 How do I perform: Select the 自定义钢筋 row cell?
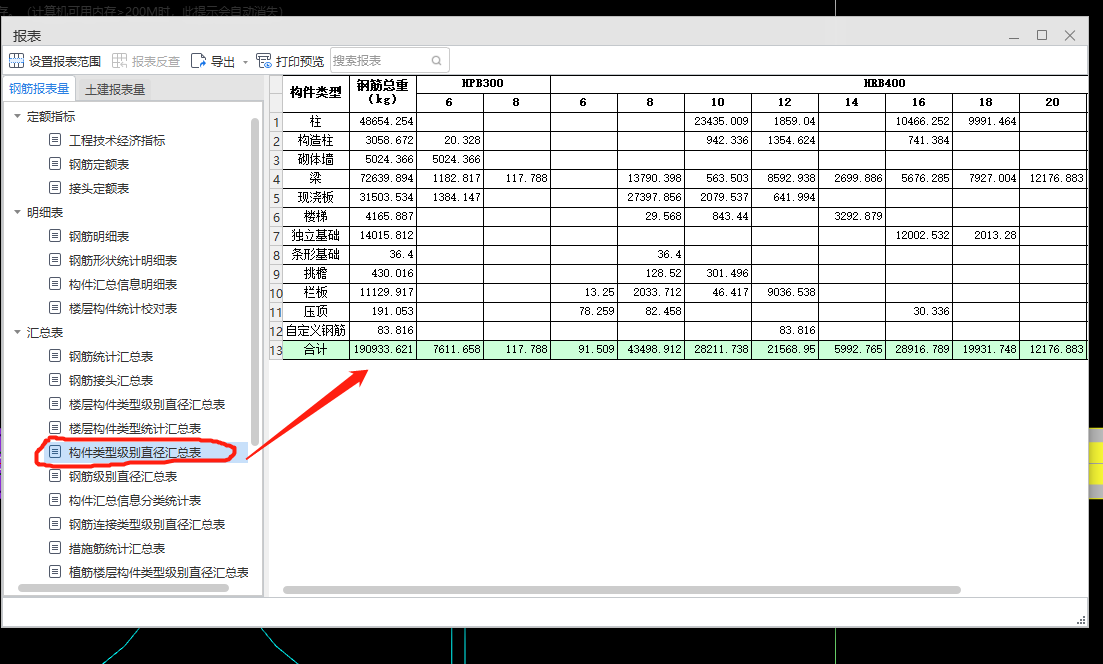pyautogui.click(x=316, y=330)
